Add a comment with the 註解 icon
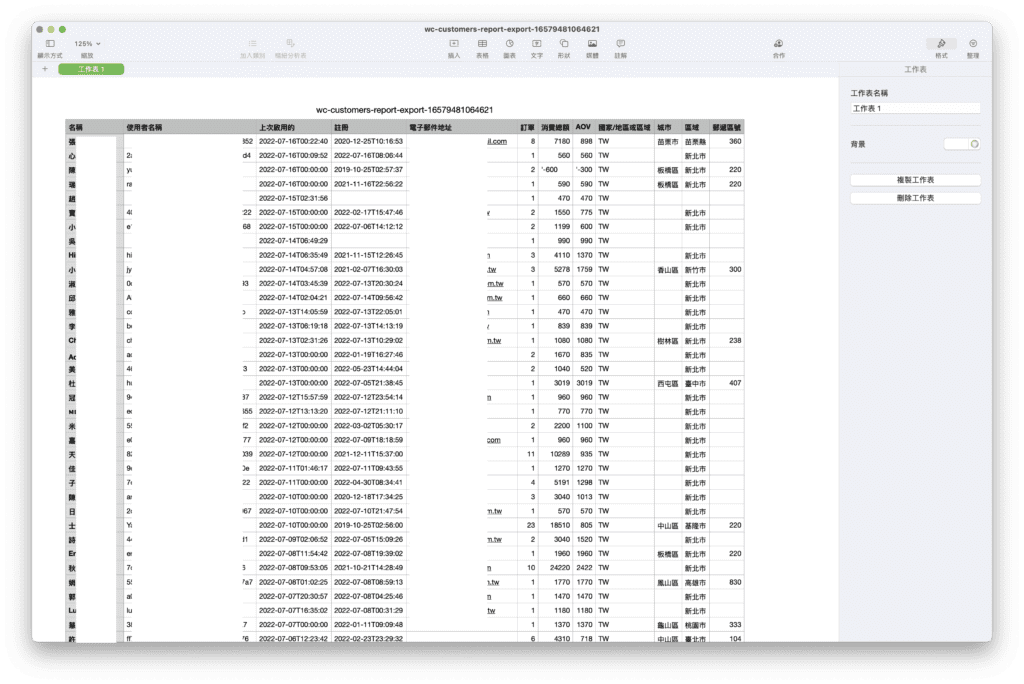 click(620, 44)
